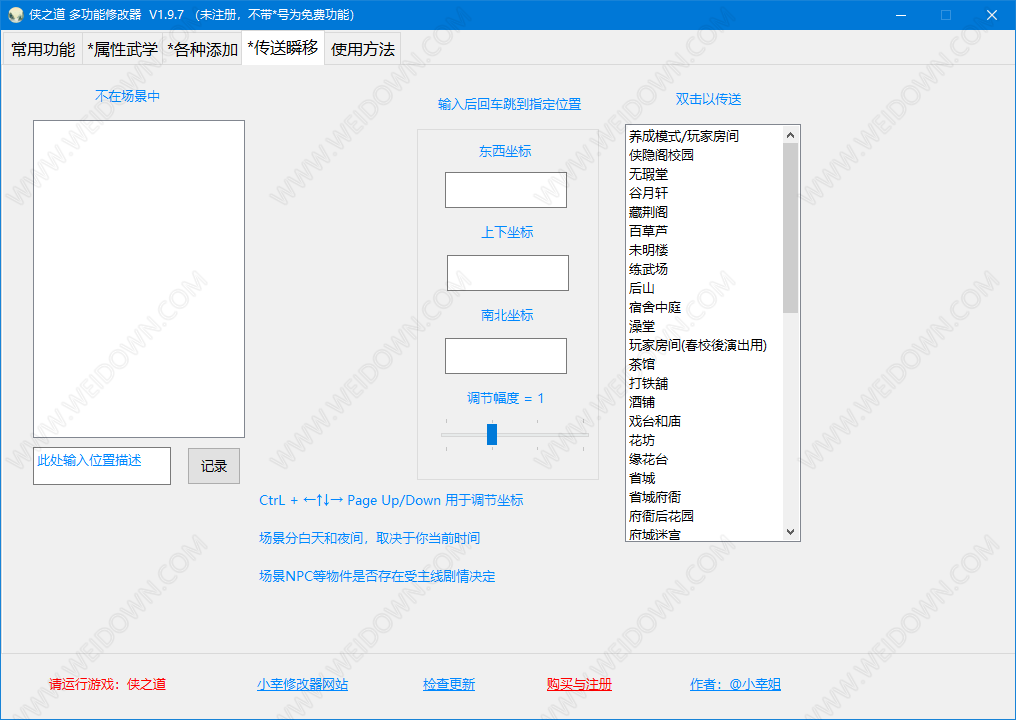Click the 双击以传送 label
This screenshot has width=1016, height=720.
708,99
